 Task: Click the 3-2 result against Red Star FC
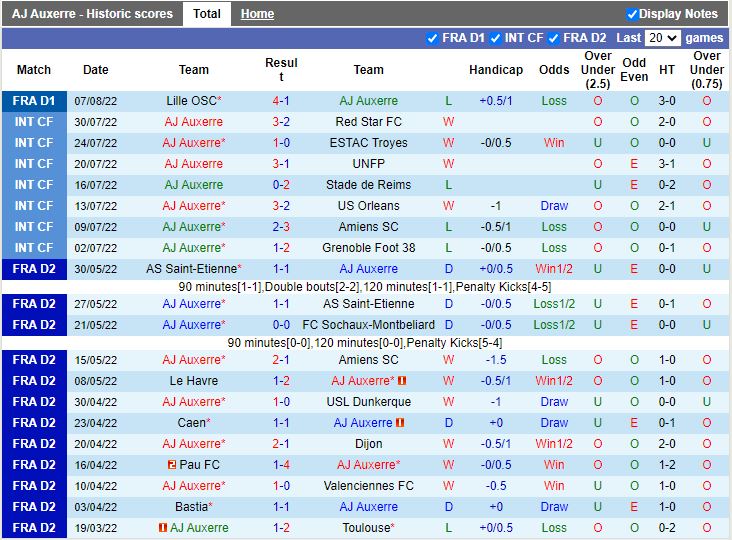coord(281,122)
